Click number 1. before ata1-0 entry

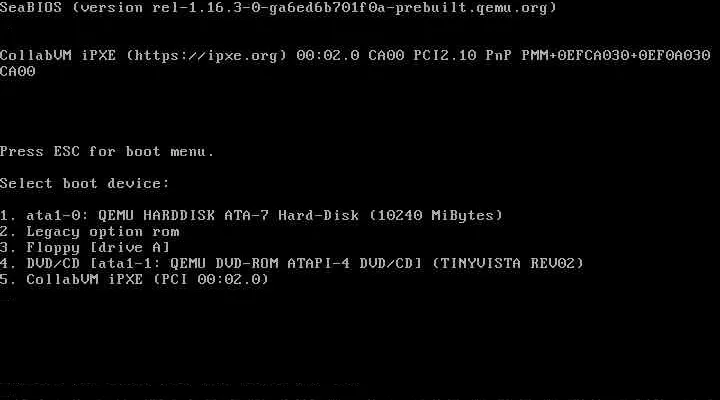click(8, 215)
